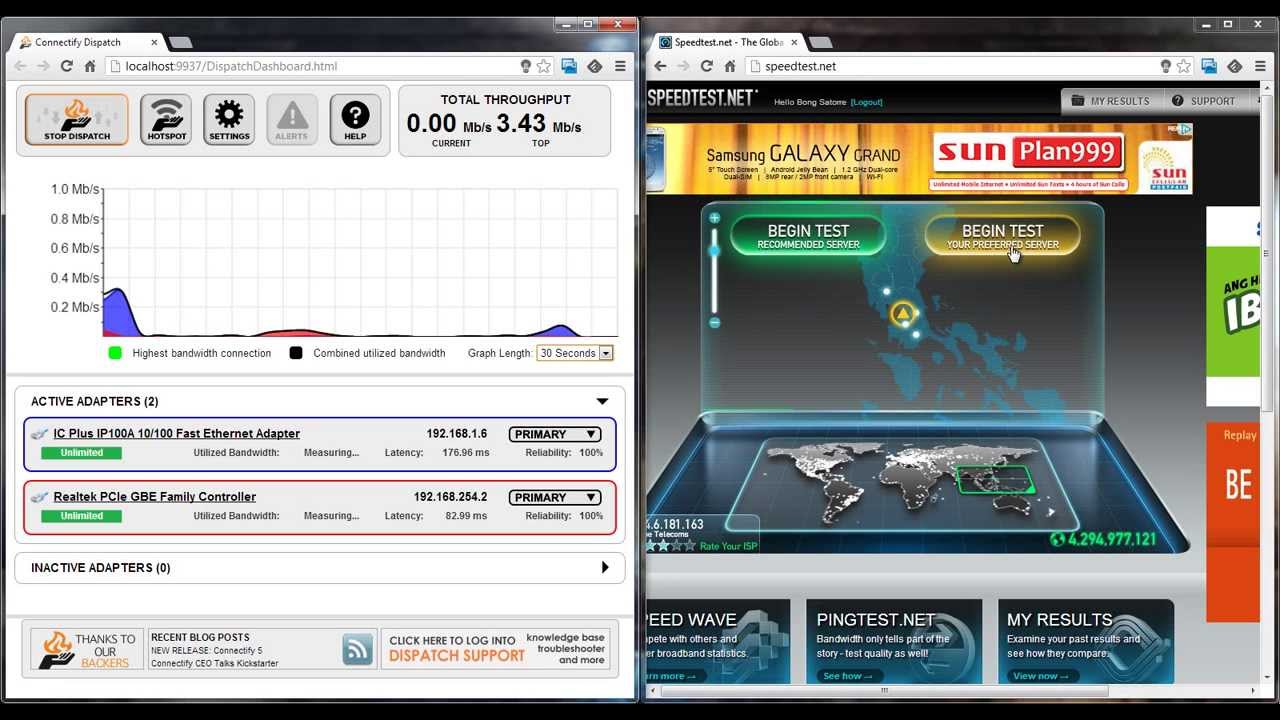
Task: Collapse the Active Adapters section arrow
Action: (x=602, y=401)
